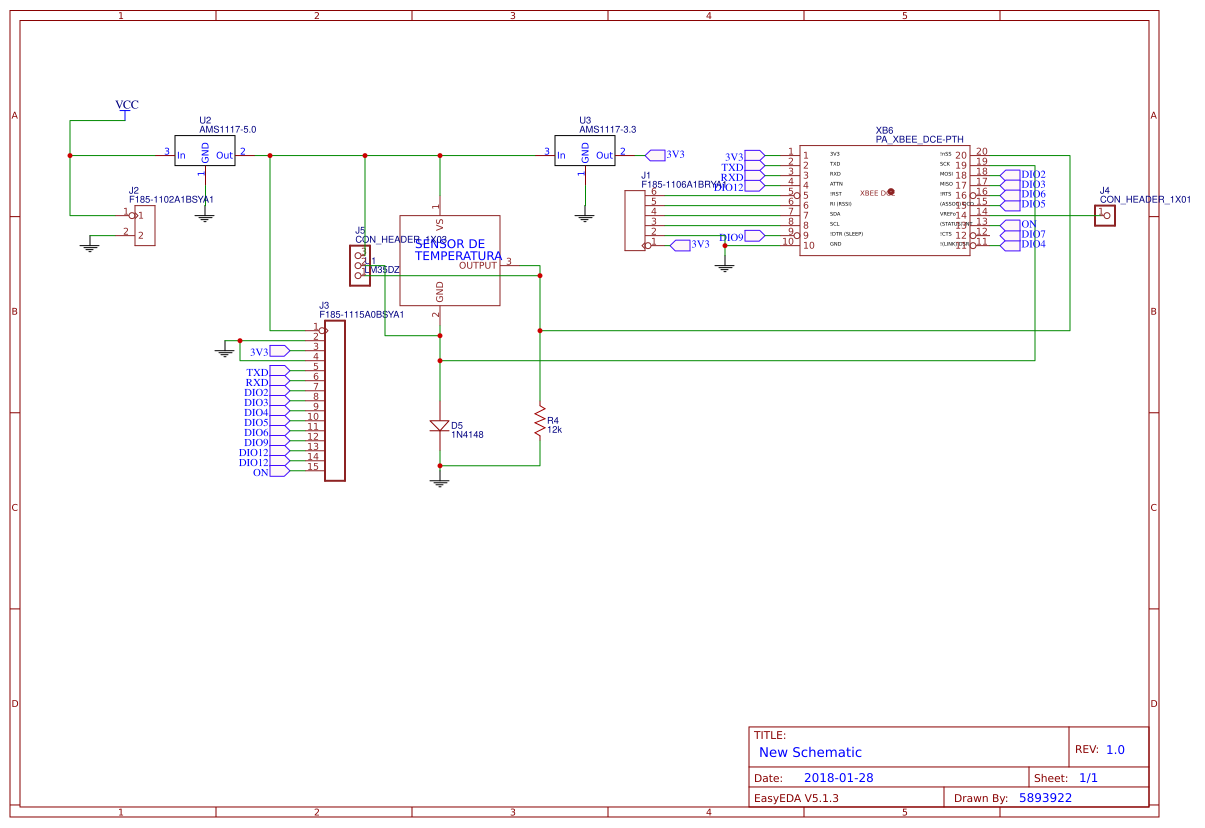The image size is (1205, 828).
Task: Click the 3V3 net flag at U3 output
Action: coord(666,154)
